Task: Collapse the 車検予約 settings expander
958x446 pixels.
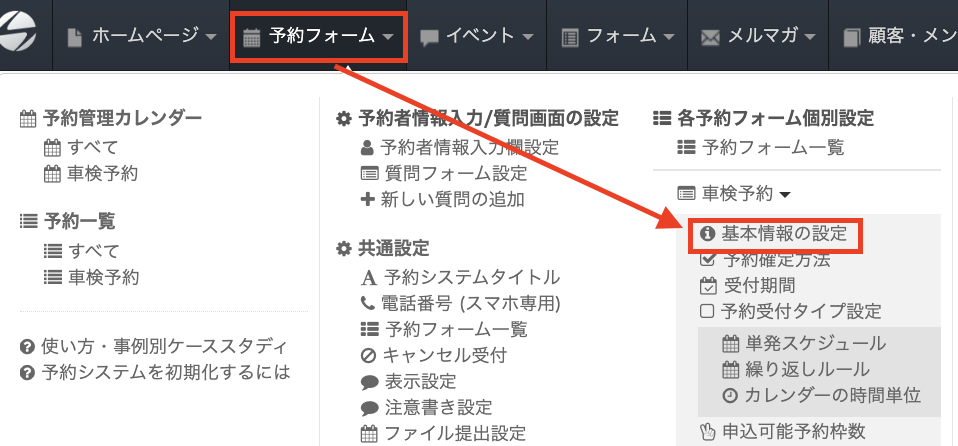Action: [735, 192]
